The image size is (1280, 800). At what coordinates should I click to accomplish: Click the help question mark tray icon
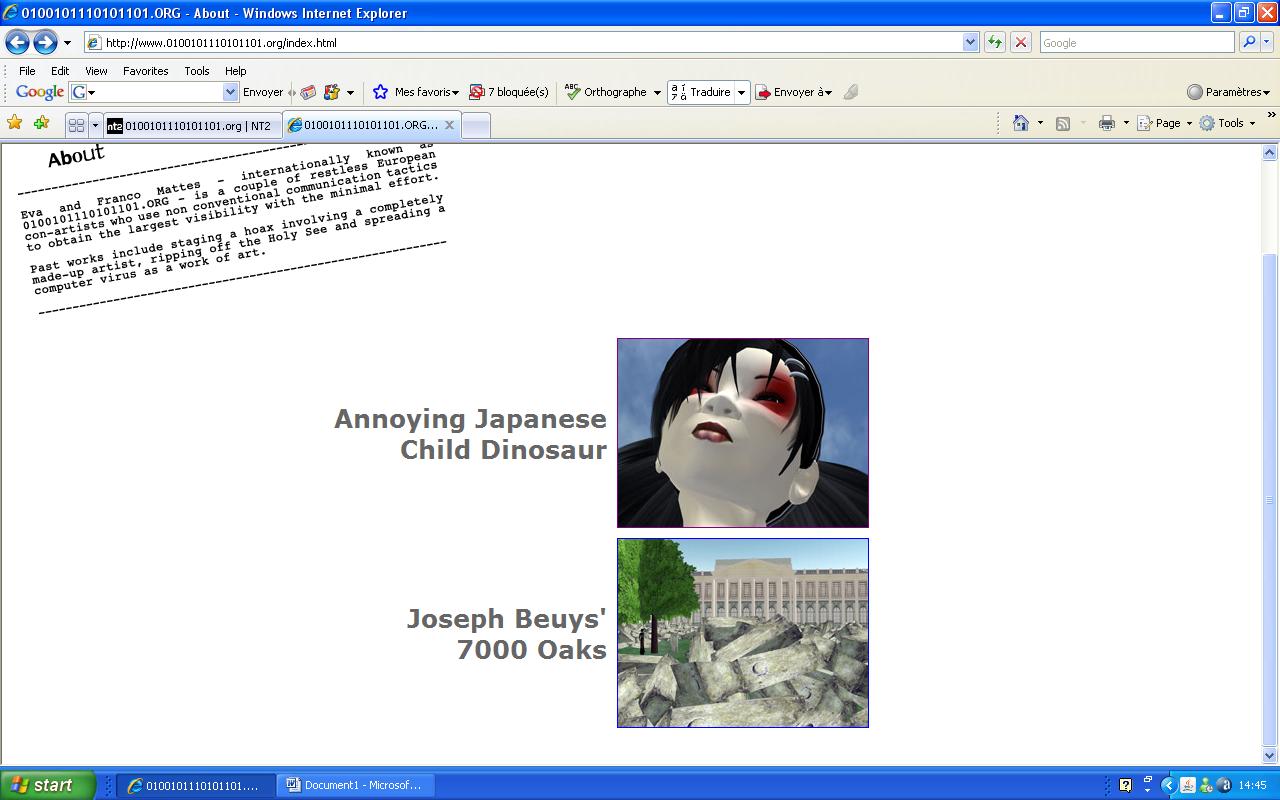[x=1125, y=785]
